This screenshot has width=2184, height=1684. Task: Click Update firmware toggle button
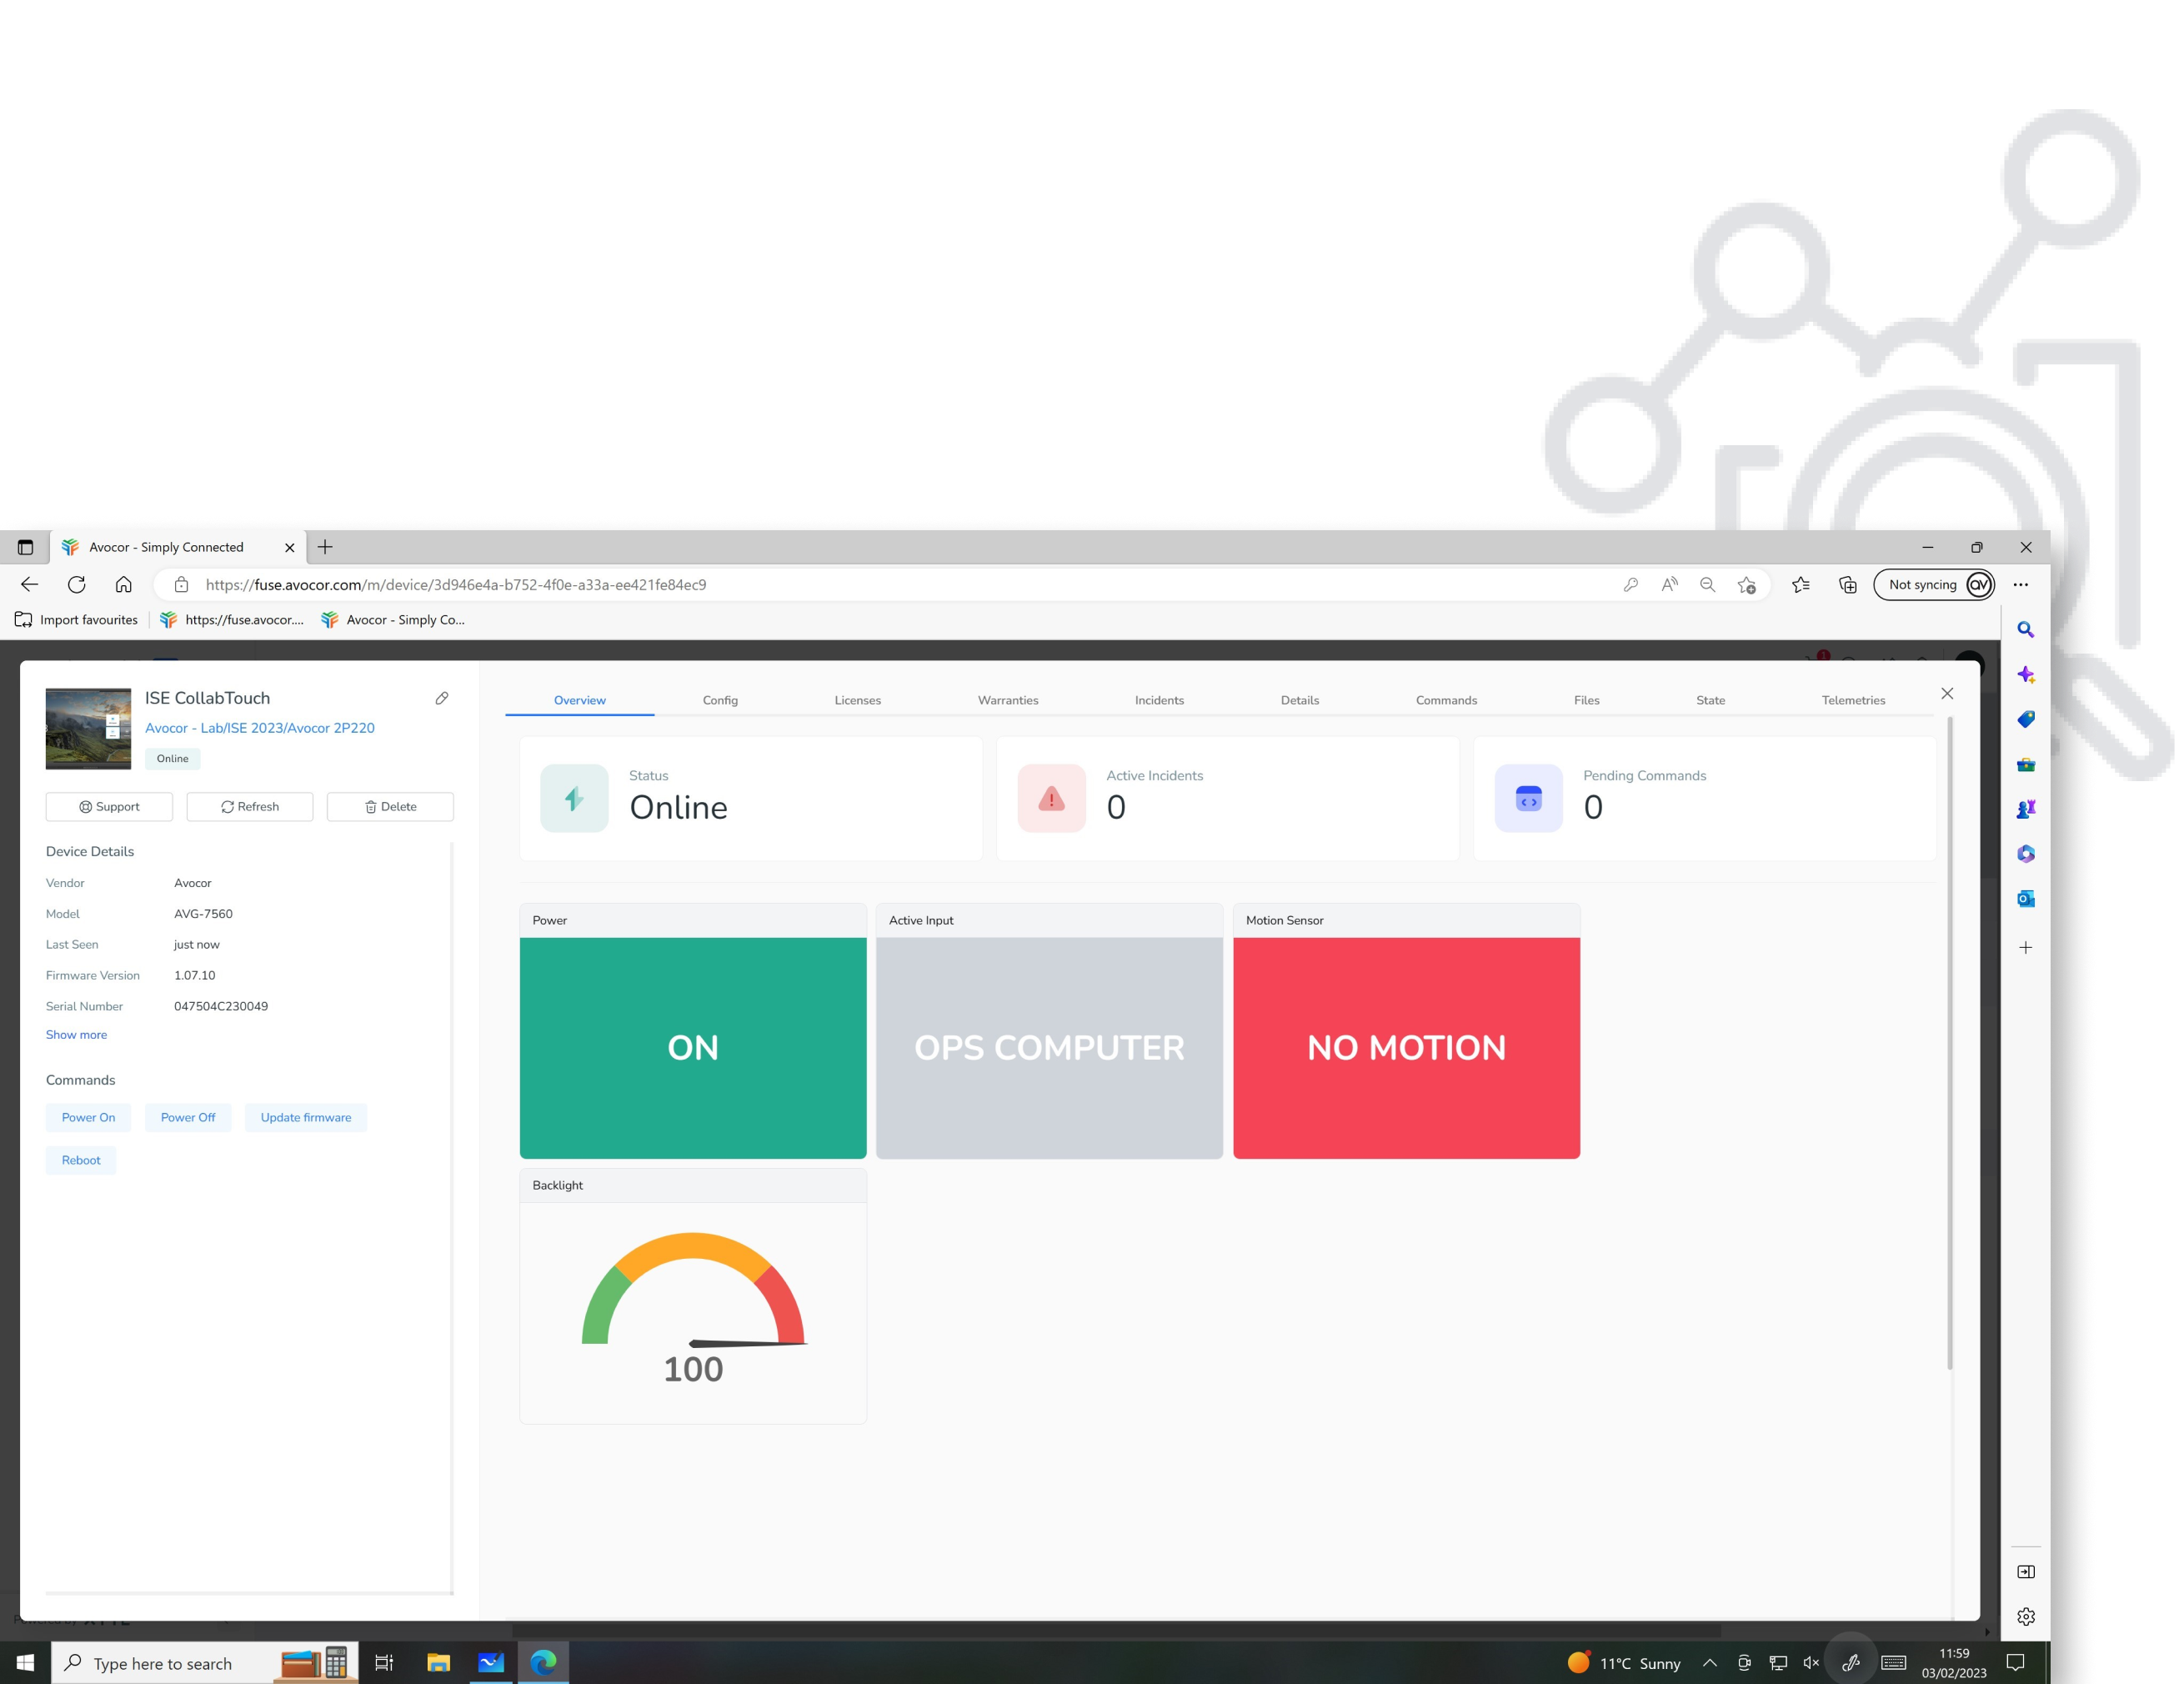tap(304, 1116)
